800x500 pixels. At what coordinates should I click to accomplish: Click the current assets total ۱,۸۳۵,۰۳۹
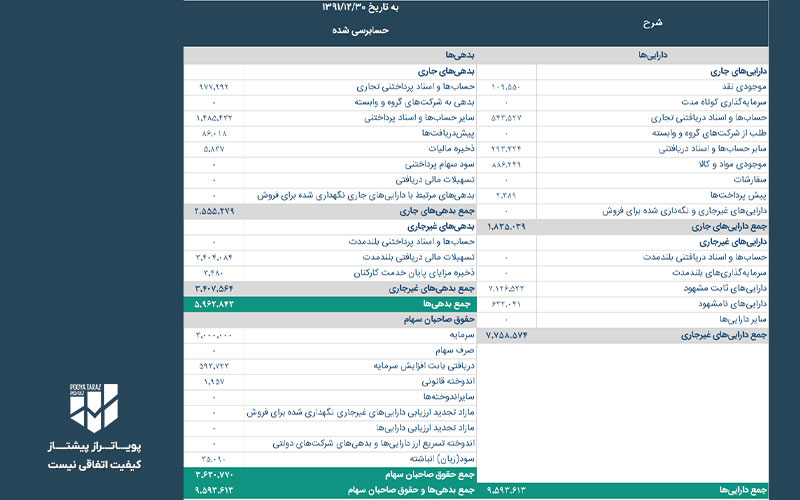click(506, 227)
